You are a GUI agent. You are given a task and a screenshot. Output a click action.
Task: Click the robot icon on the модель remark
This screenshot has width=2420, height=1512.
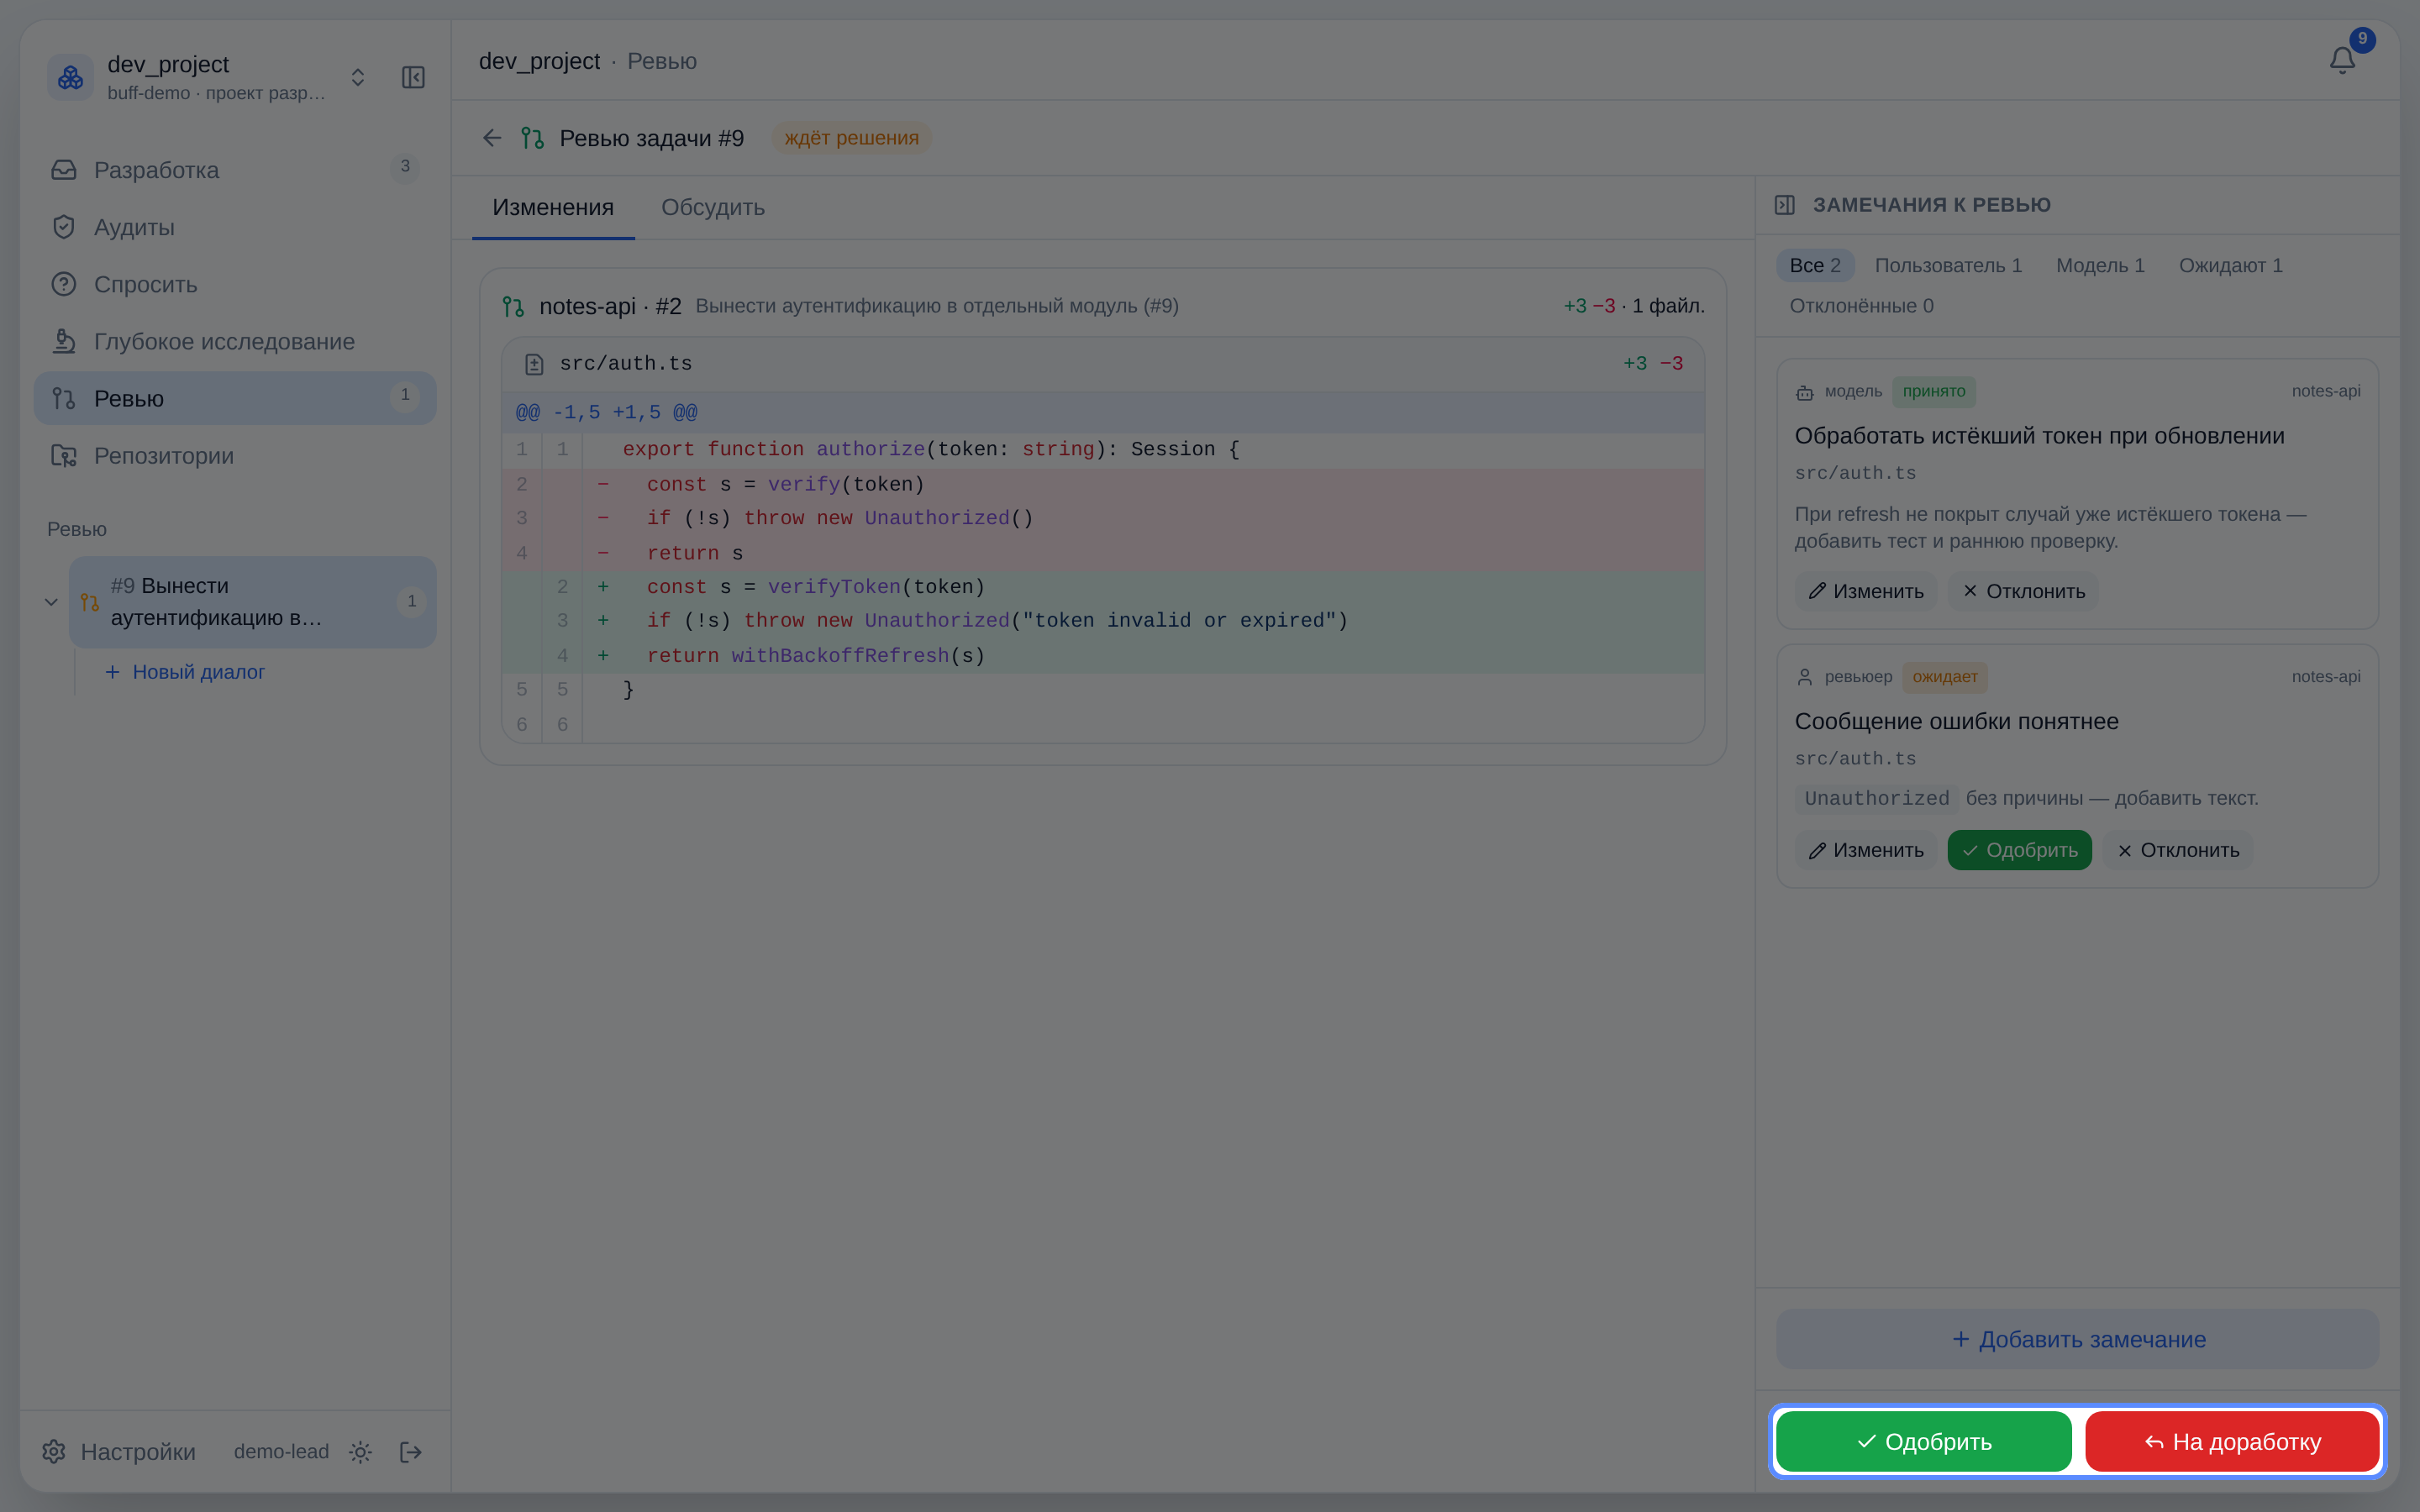(1804, 392)
